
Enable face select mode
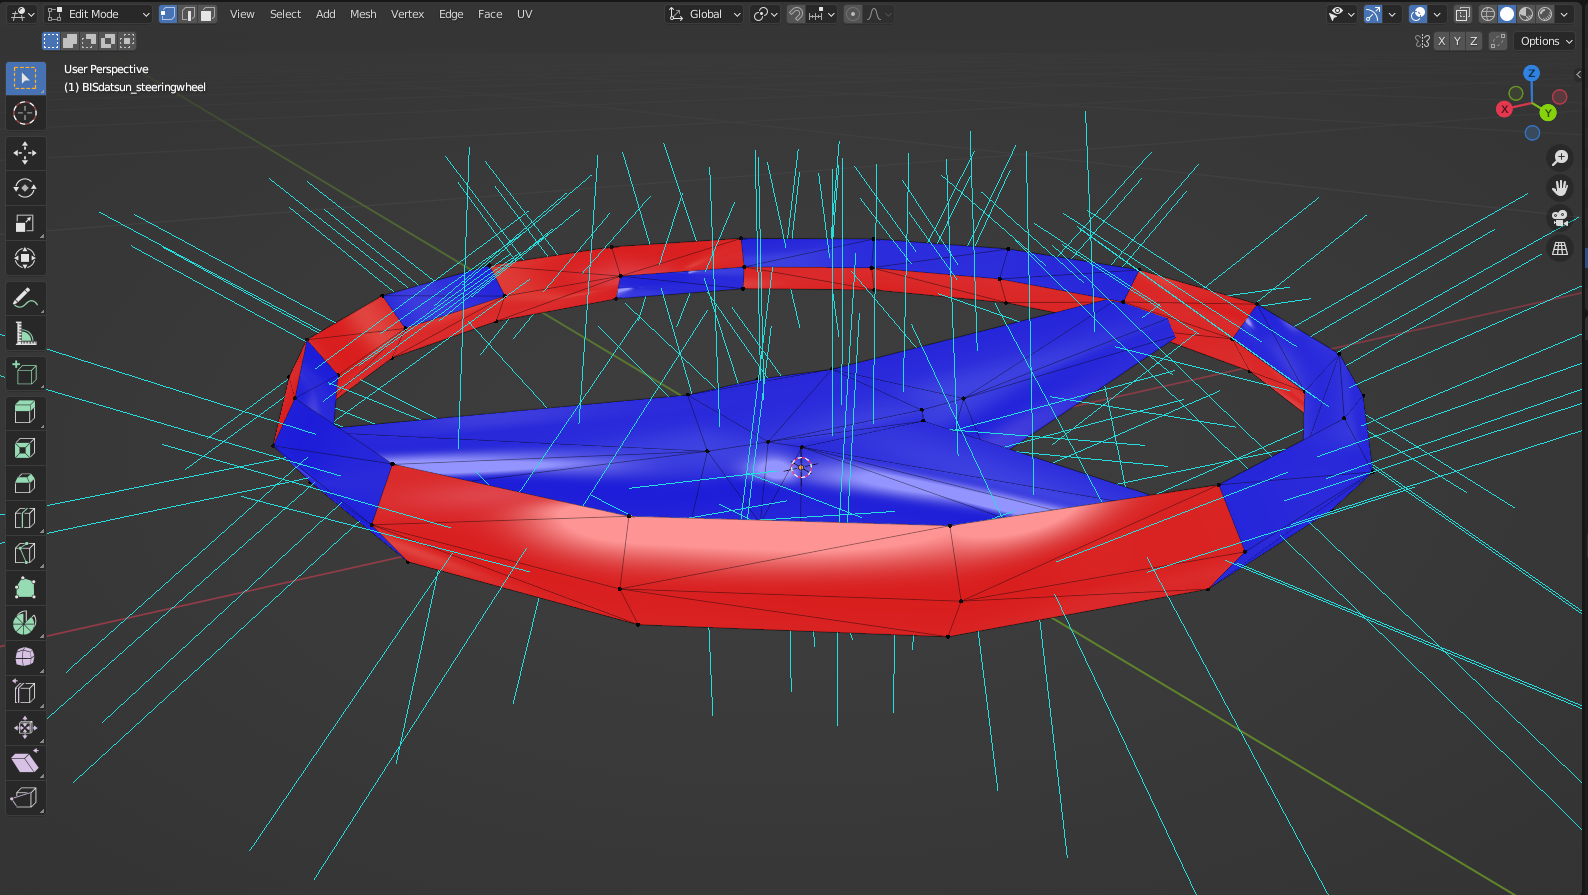pos(207,14)
